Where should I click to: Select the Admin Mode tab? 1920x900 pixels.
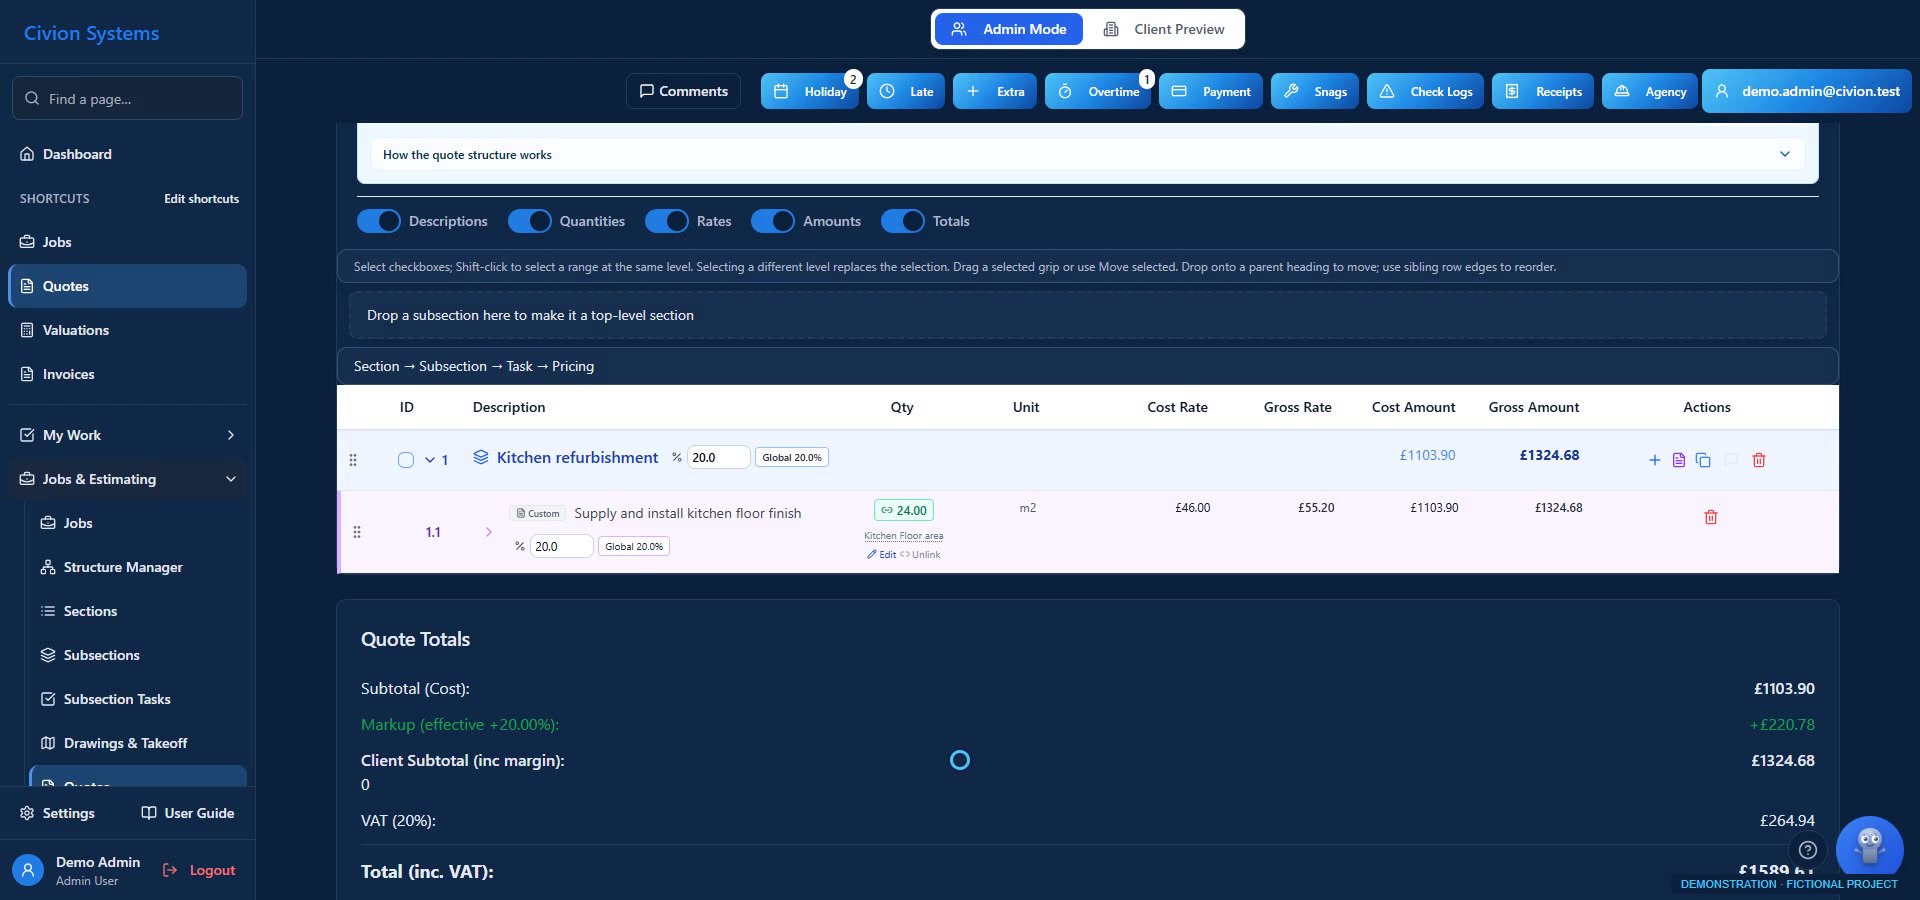(1009, 29)
